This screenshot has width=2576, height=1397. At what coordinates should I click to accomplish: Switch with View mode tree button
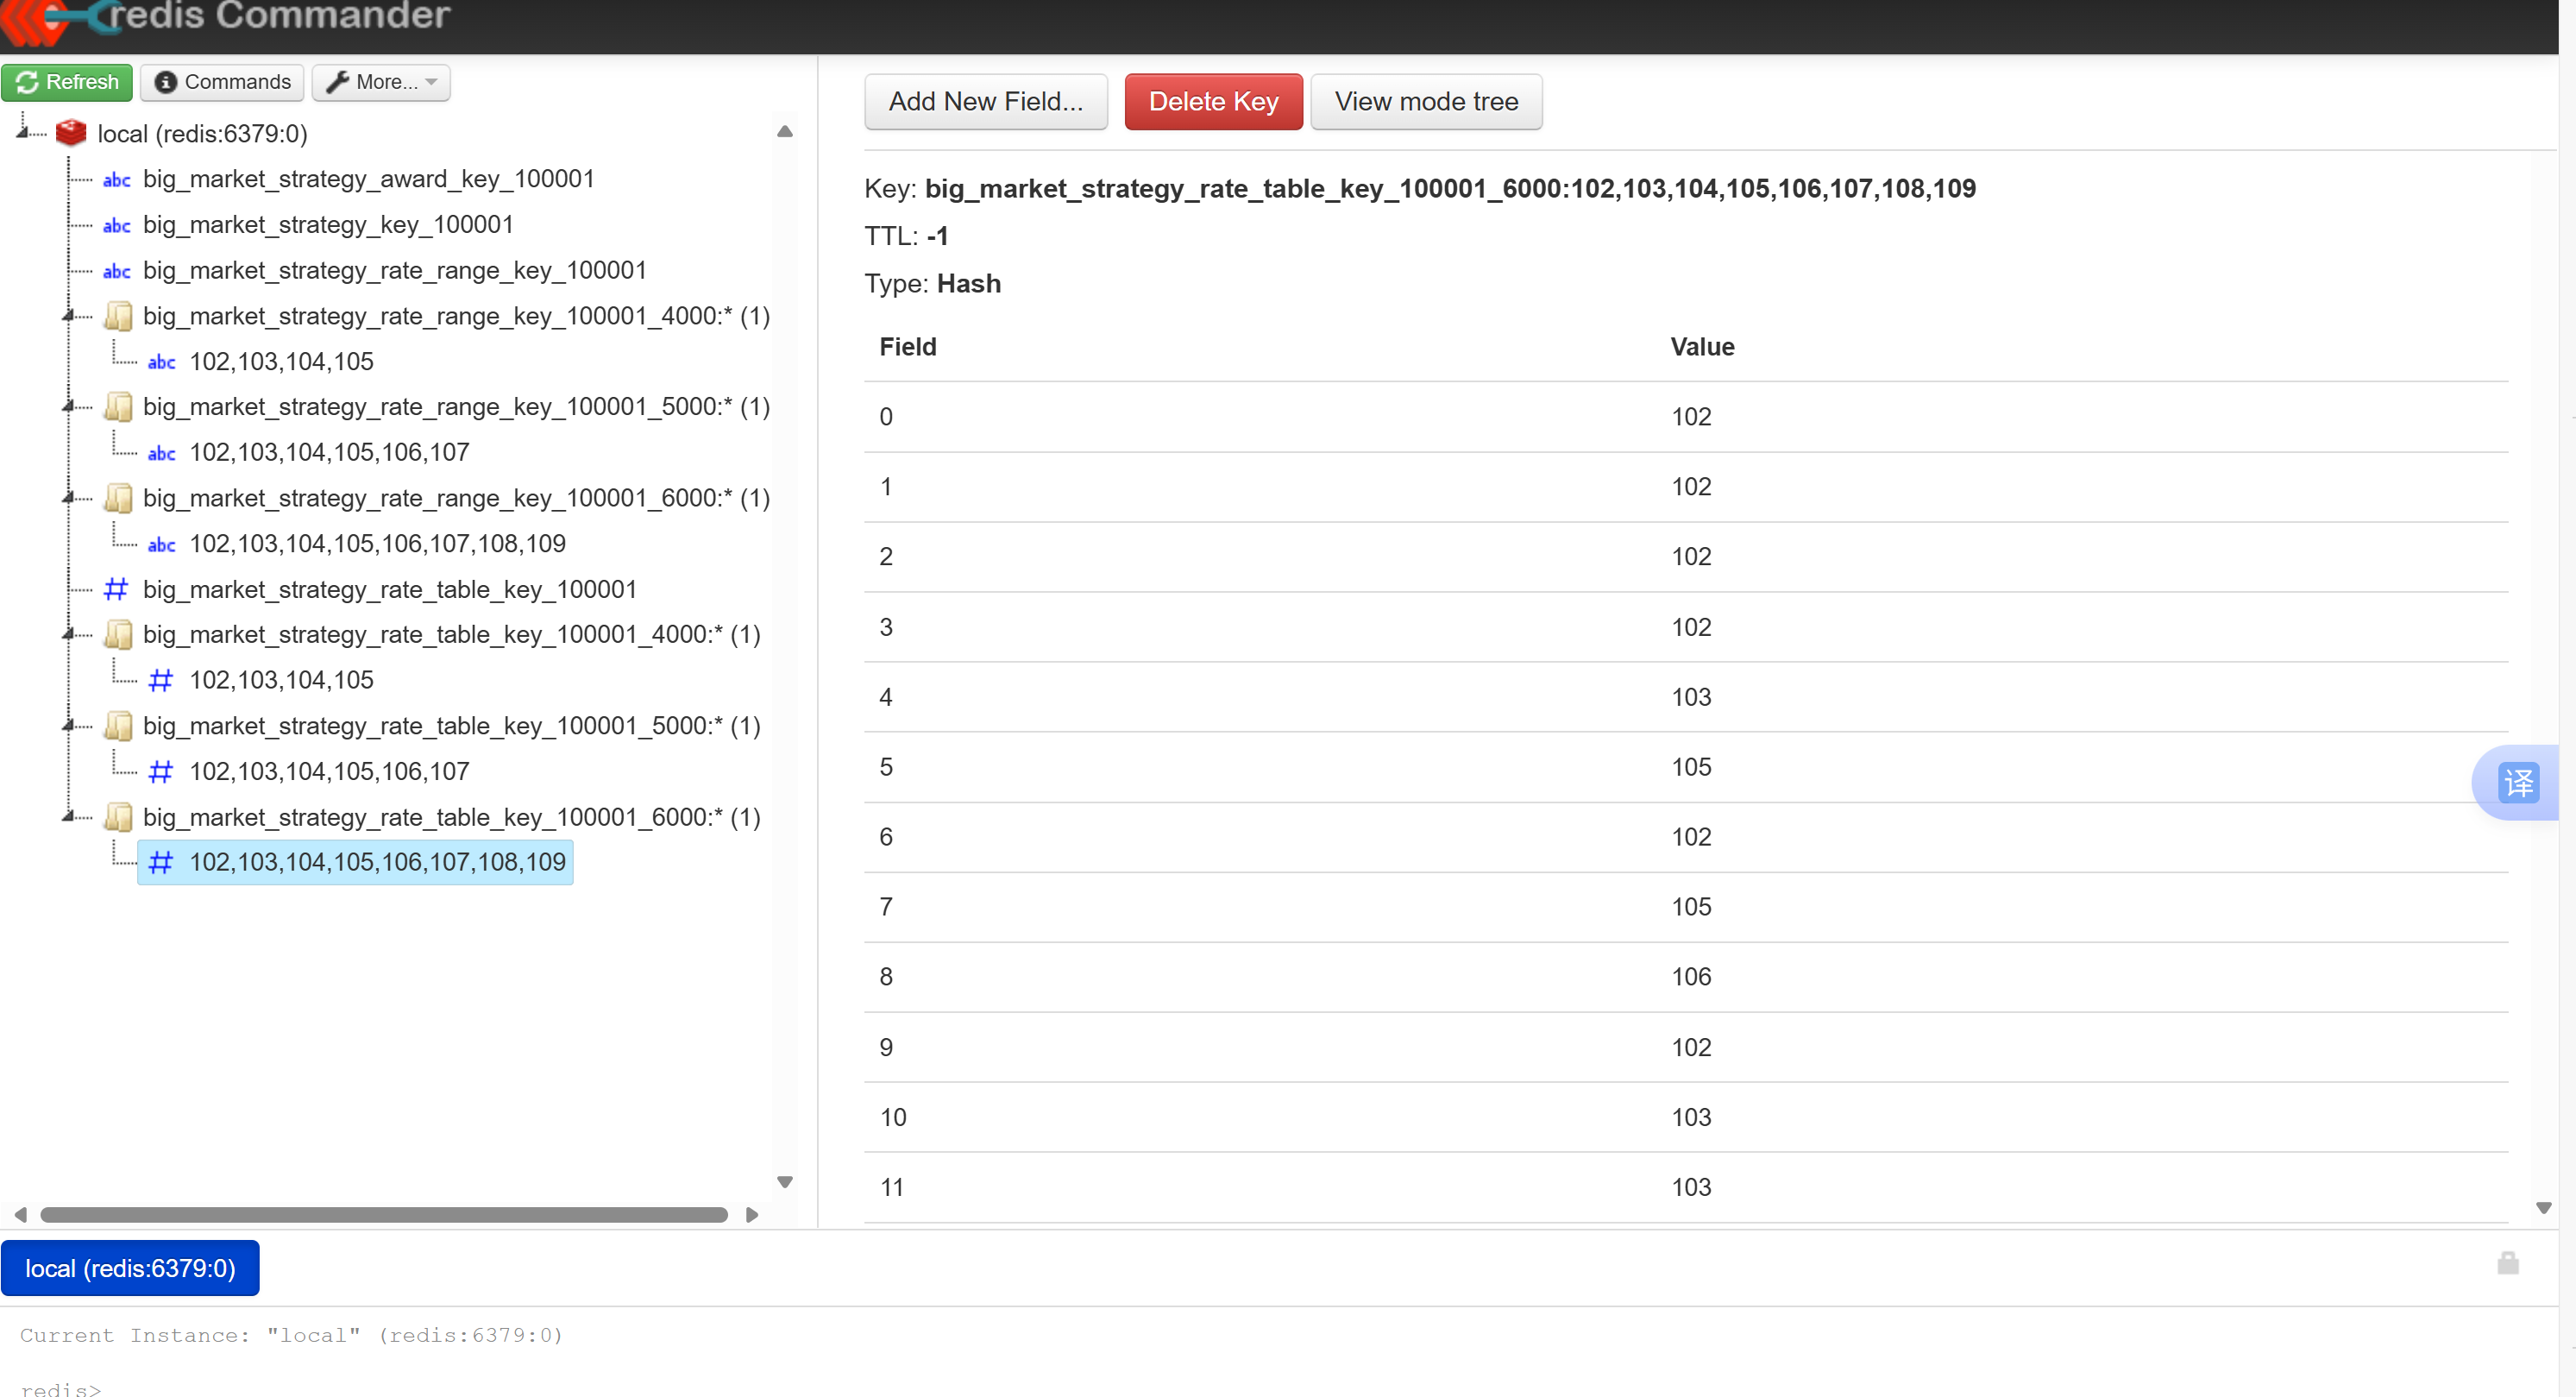pyautogui.click(x=1425, y=101)
